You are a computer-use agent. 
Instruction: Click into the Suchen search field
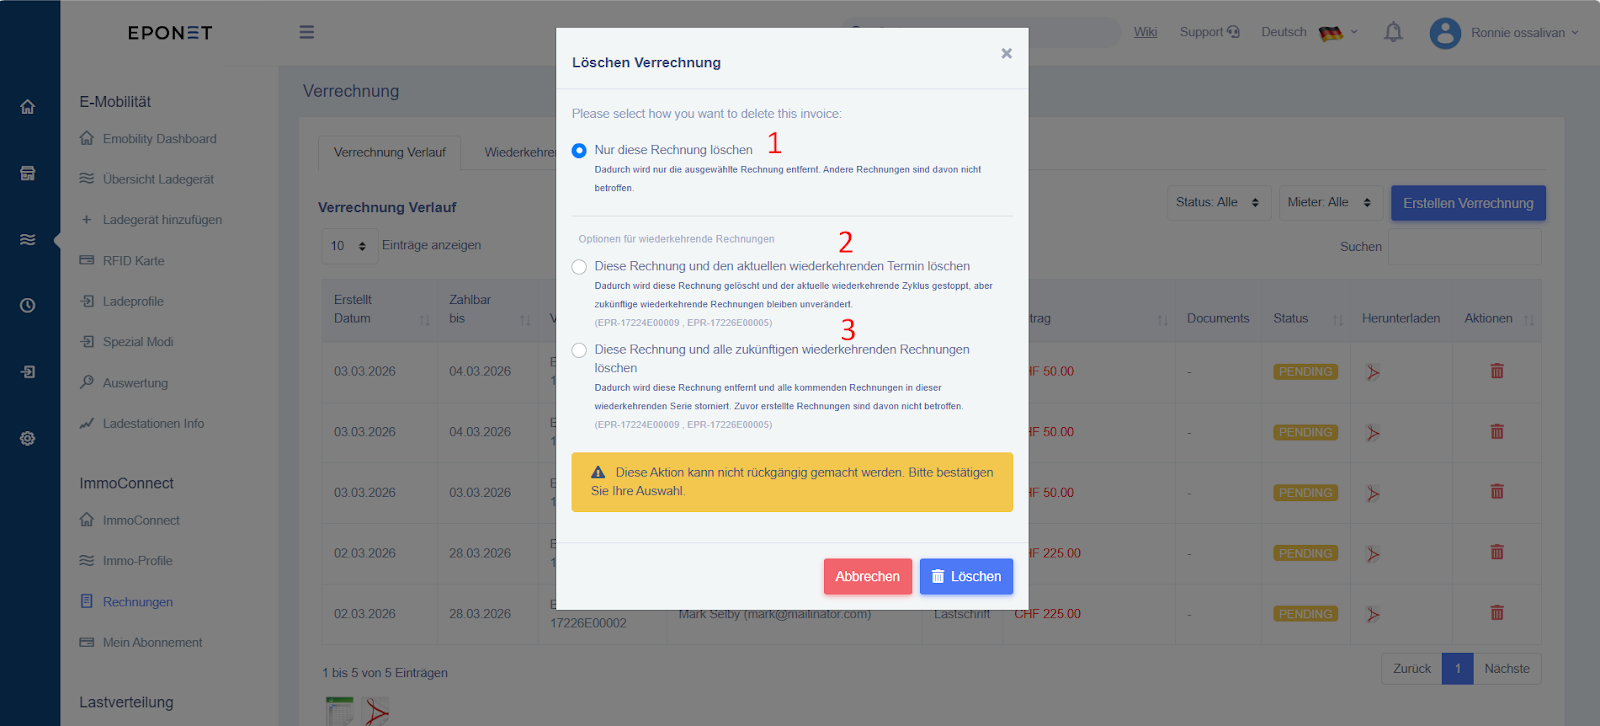click(1464, 247)
